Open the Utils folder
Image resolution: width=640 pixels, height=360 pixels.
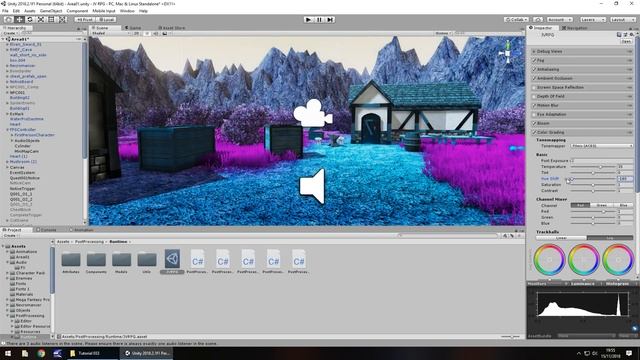[147, 260]
